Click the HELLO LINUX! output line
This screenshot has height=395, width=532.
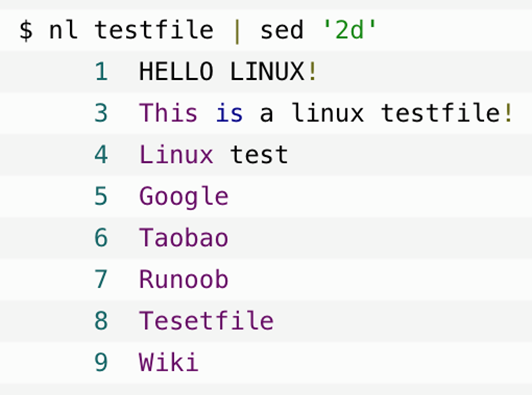pyautogui.click(x=228, y=72)
